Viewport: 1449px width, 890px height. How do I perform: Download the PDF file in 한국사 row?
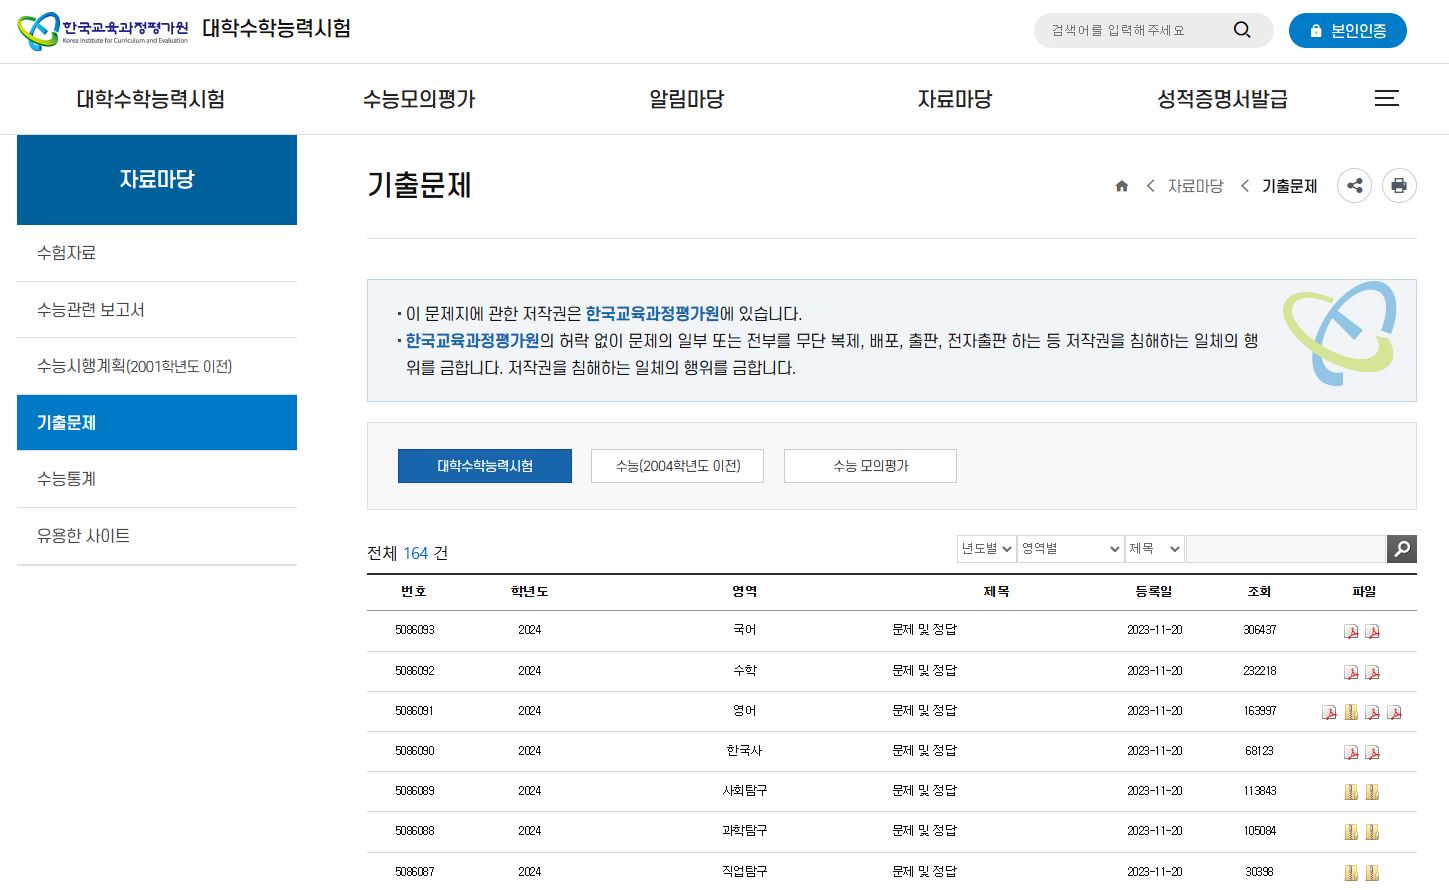[x=1352, y=751]
